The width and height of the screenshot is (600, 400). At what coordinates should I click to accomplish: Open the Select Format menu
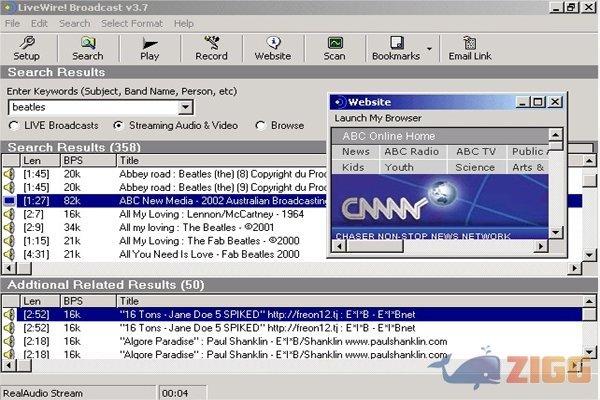(131, 23)
